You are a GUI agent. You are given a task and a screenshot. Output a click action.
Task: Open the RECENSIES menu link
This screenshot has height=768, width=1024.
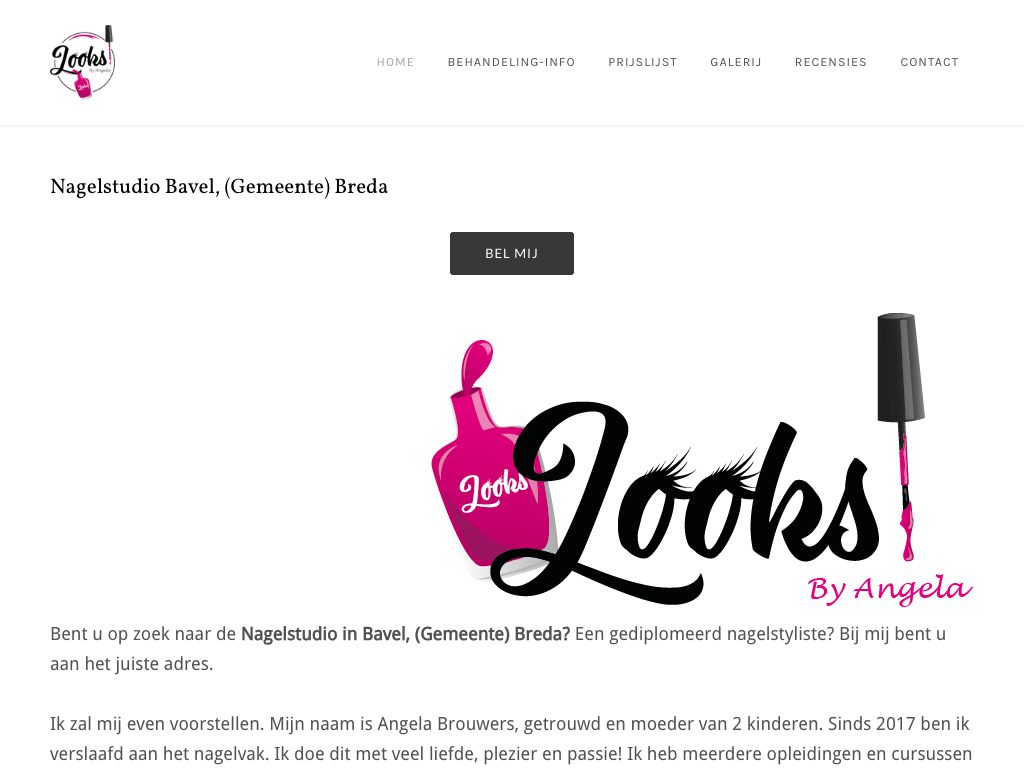(x=831, y=62)
